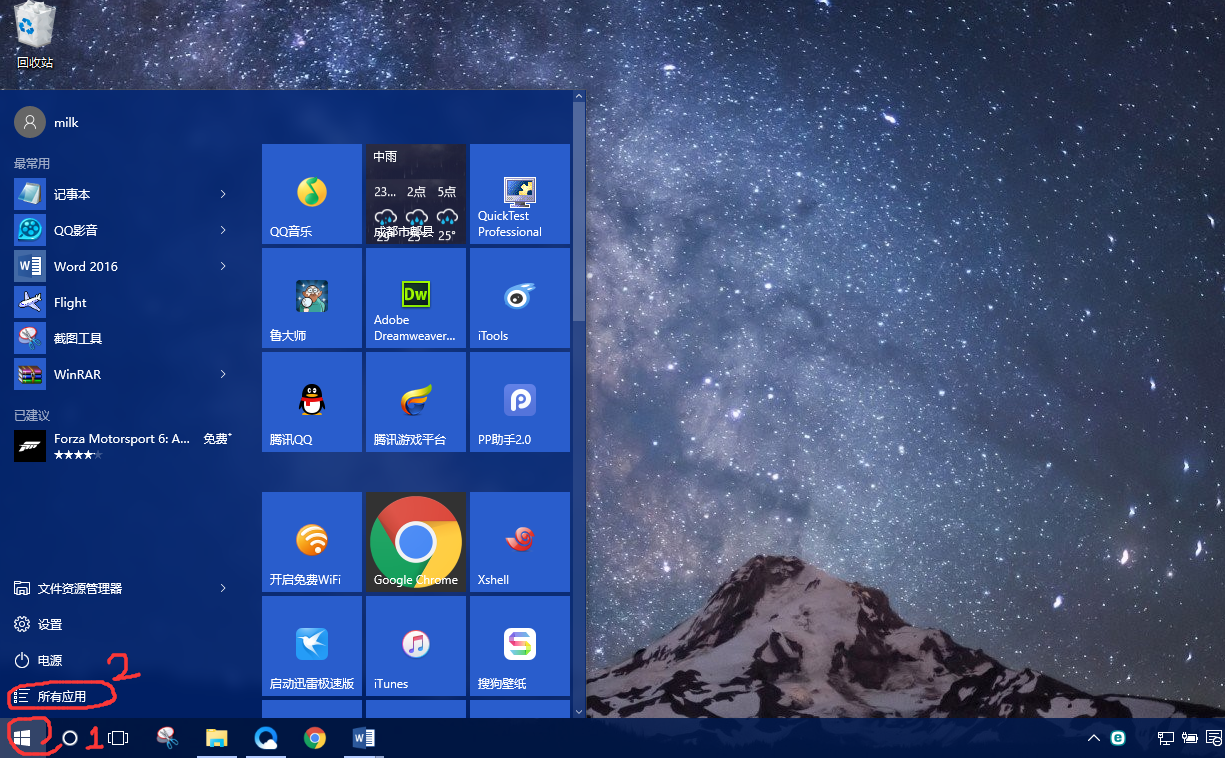Open 截图工具 snipping tool entry
Image resolution: width=1225 pixels, height=758 pixels.
click(x=122, y=338)
